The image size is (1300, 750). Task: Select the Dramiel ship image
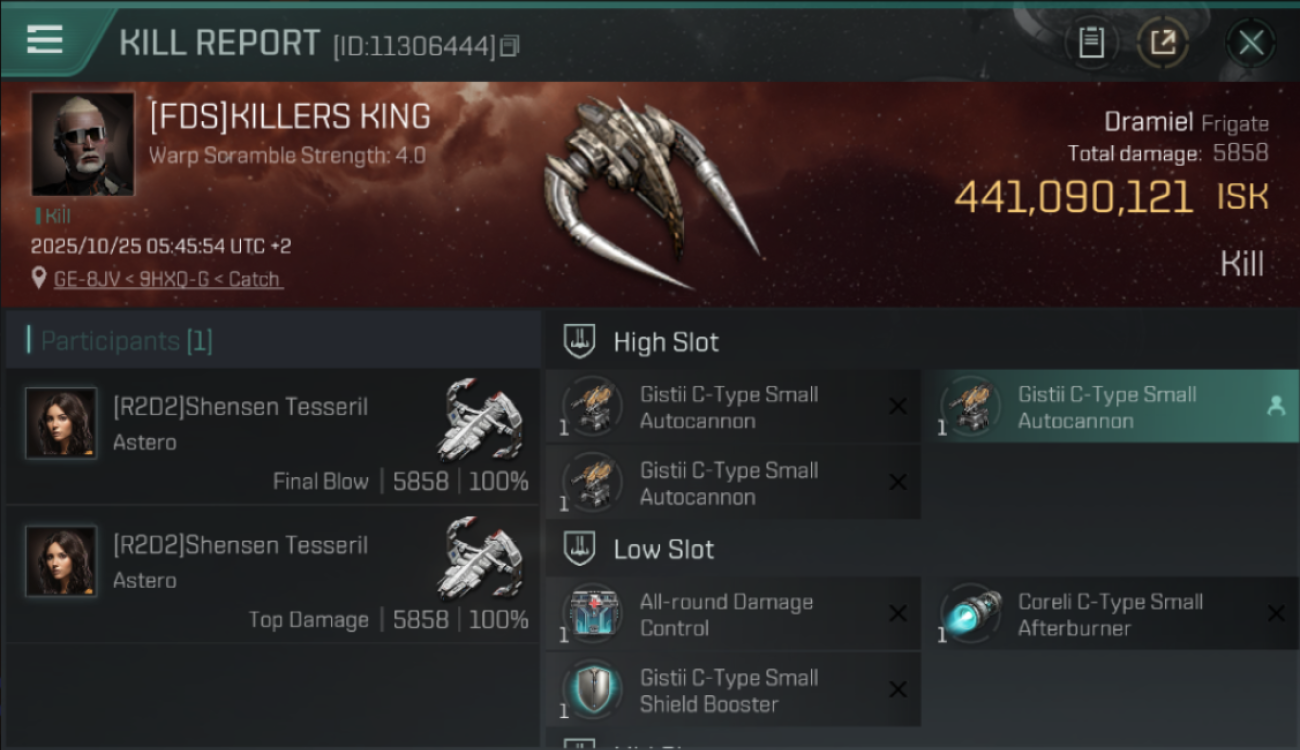click(x=648, y=193)
